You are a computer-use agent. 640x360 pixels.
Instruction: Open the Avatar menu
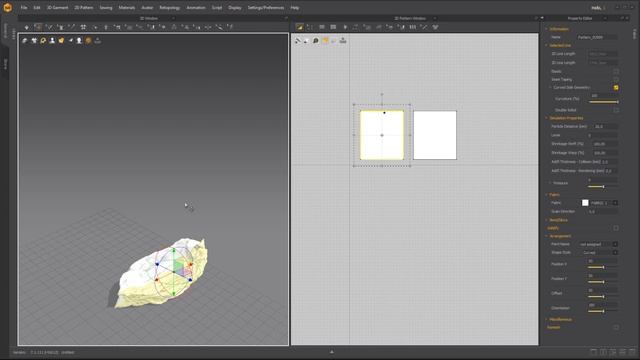coord(147,8)
